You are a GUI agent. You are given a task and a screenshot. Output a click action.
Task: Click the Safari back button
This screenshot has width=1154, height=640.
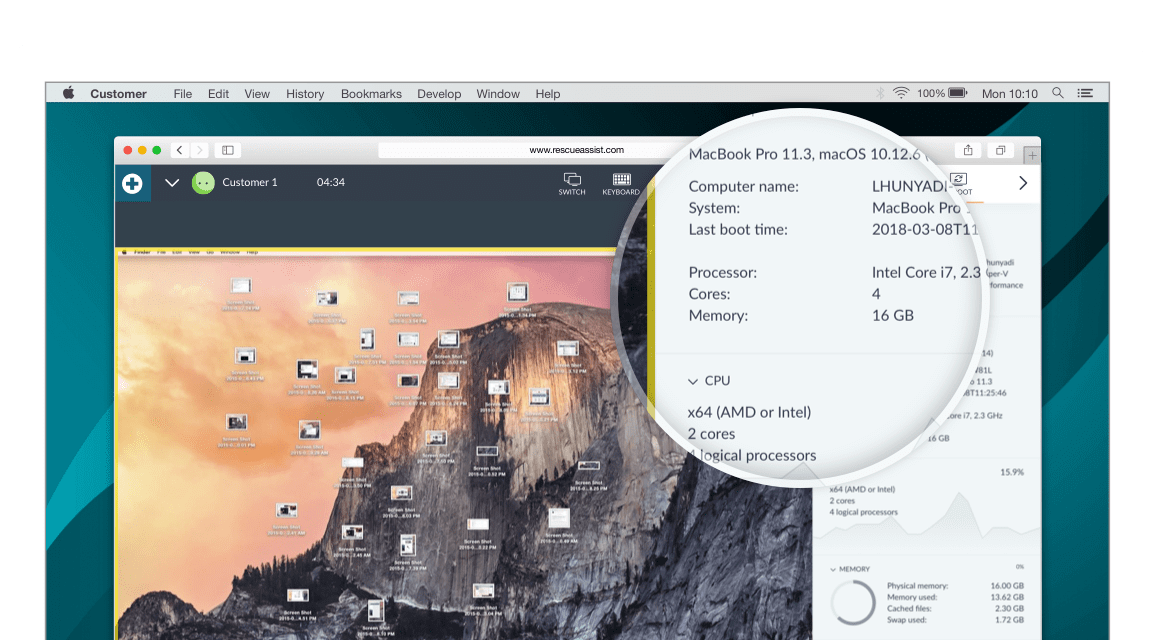click(179, 150)
